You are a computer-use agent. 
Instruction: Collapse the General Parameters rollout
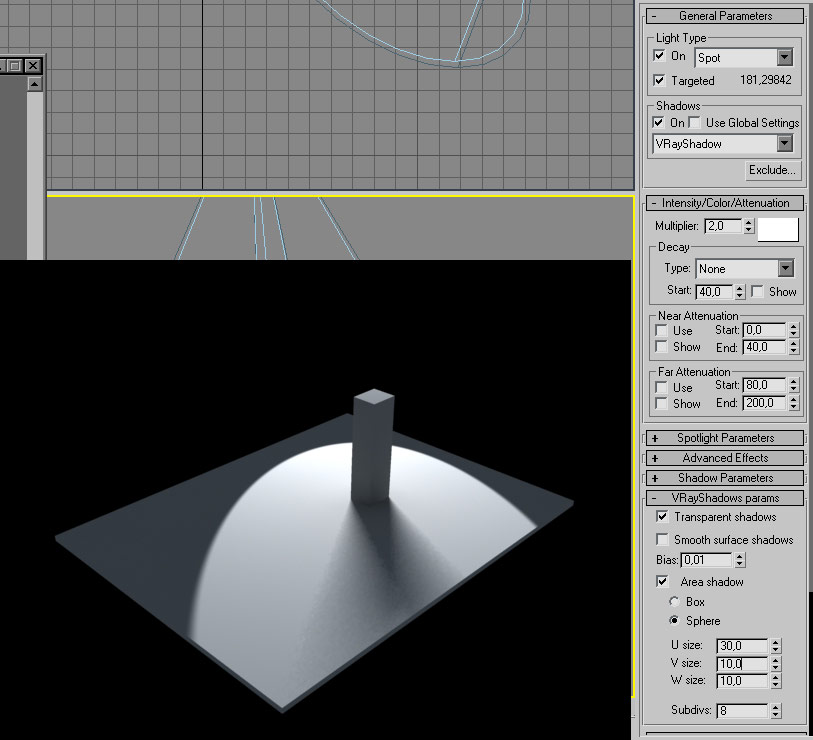(x=725, y=16)
